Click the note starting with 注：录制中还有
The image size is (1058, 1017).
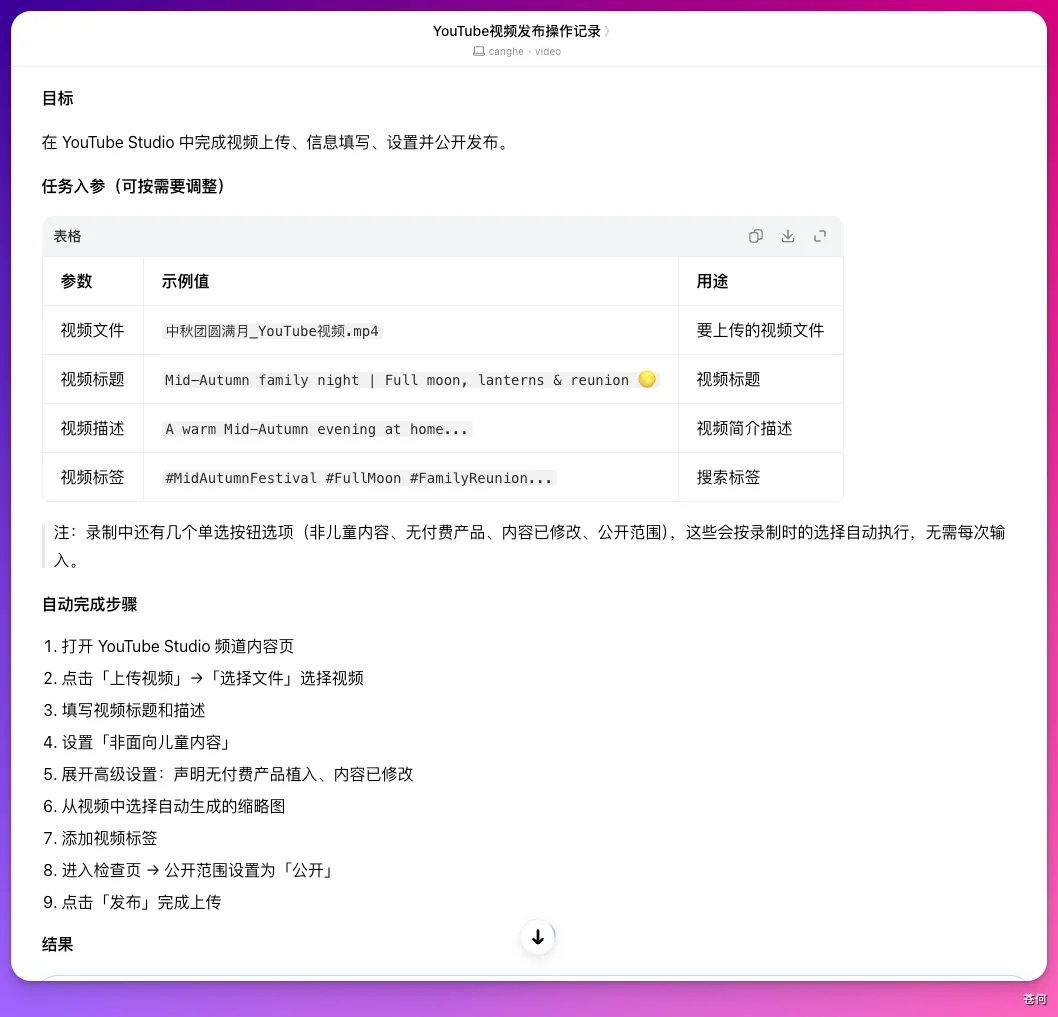coord(529,547)
